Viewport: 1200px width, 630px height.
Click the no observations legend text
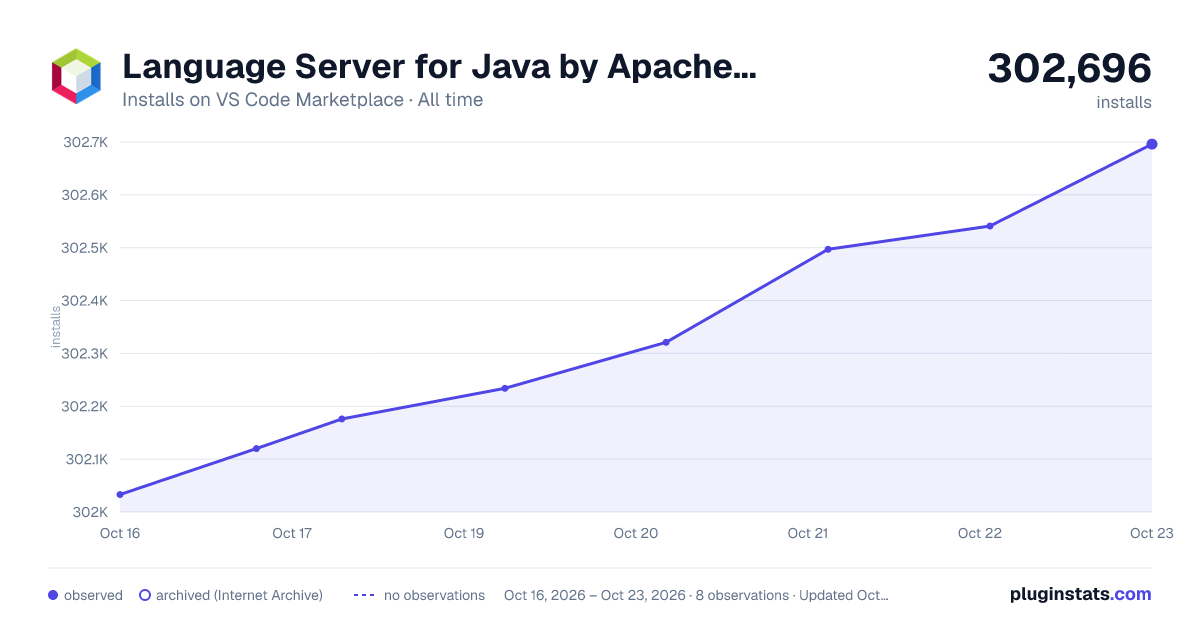tap(434, 595)
